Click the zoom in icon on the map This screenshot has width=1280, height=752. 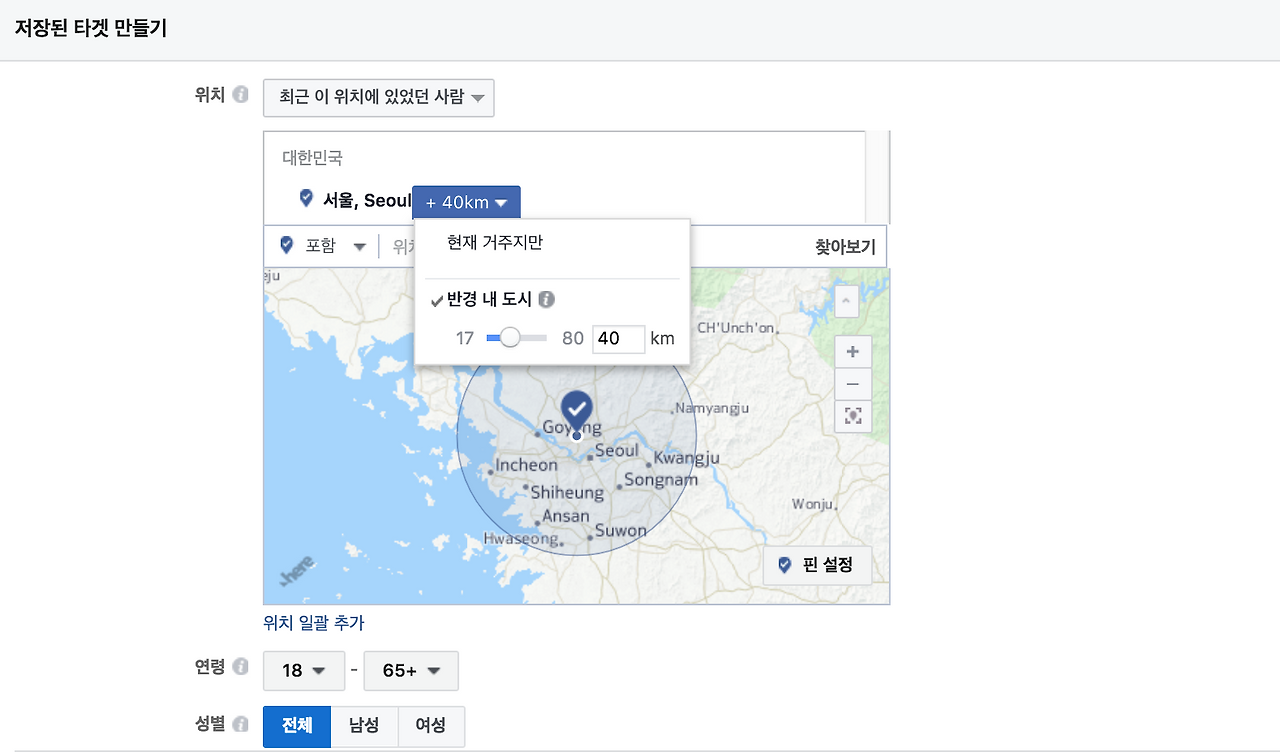pos(852,351)
